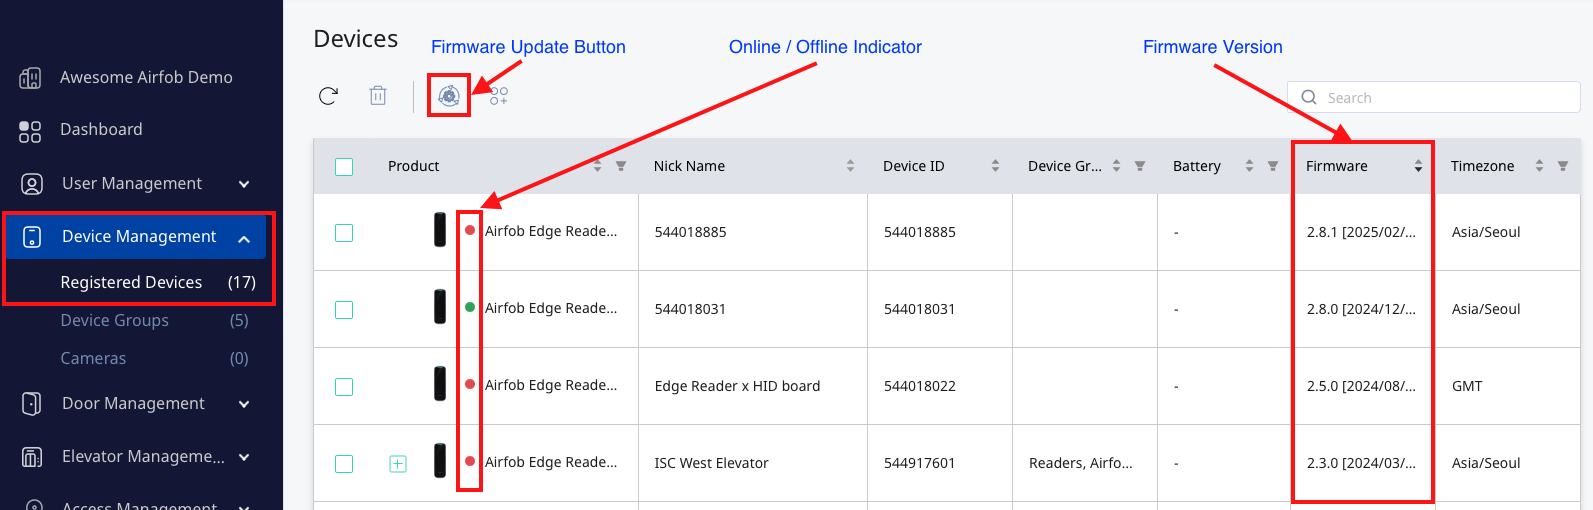
Task: Click the green online indicator for 544018031
Action: click(x=470, y=308)
